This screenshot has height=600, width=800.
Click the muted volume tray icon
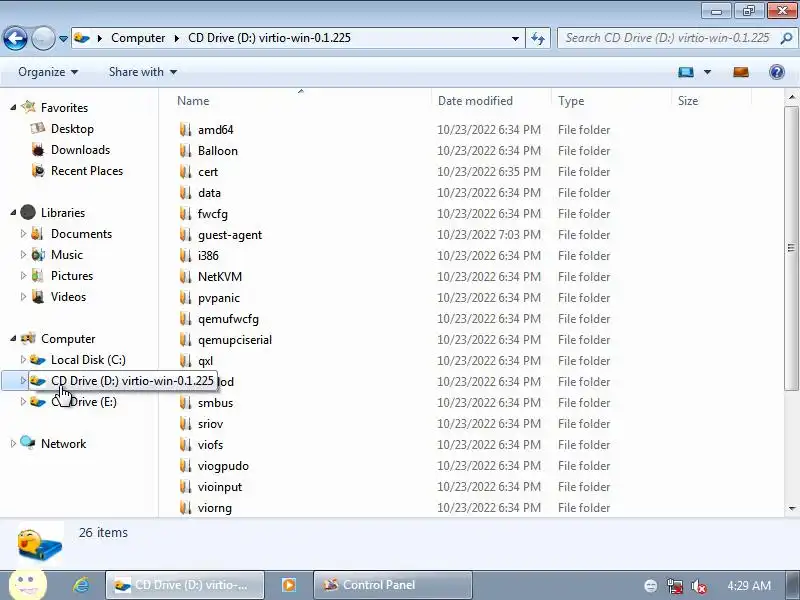698,586
